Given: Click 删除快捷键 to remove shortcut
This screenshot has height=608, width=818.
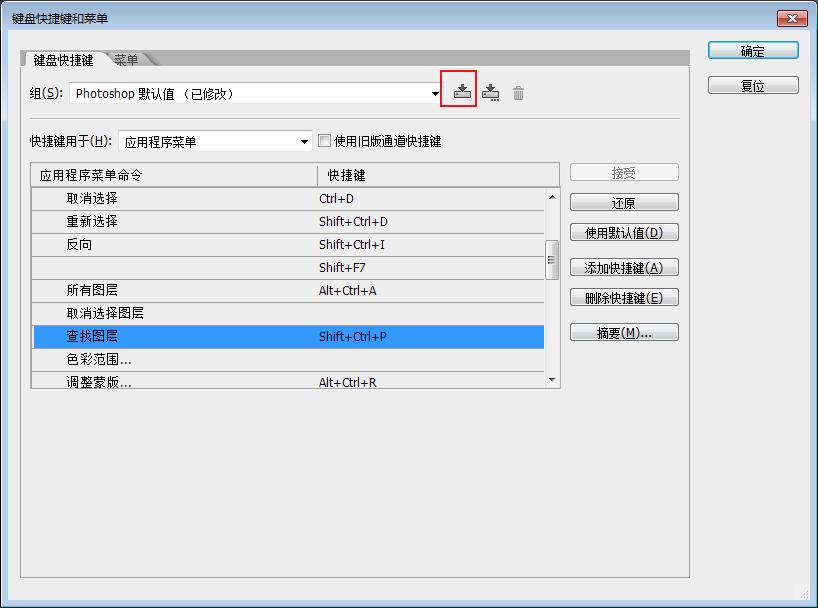Looking at the screenshot, I should pos(623,296).
